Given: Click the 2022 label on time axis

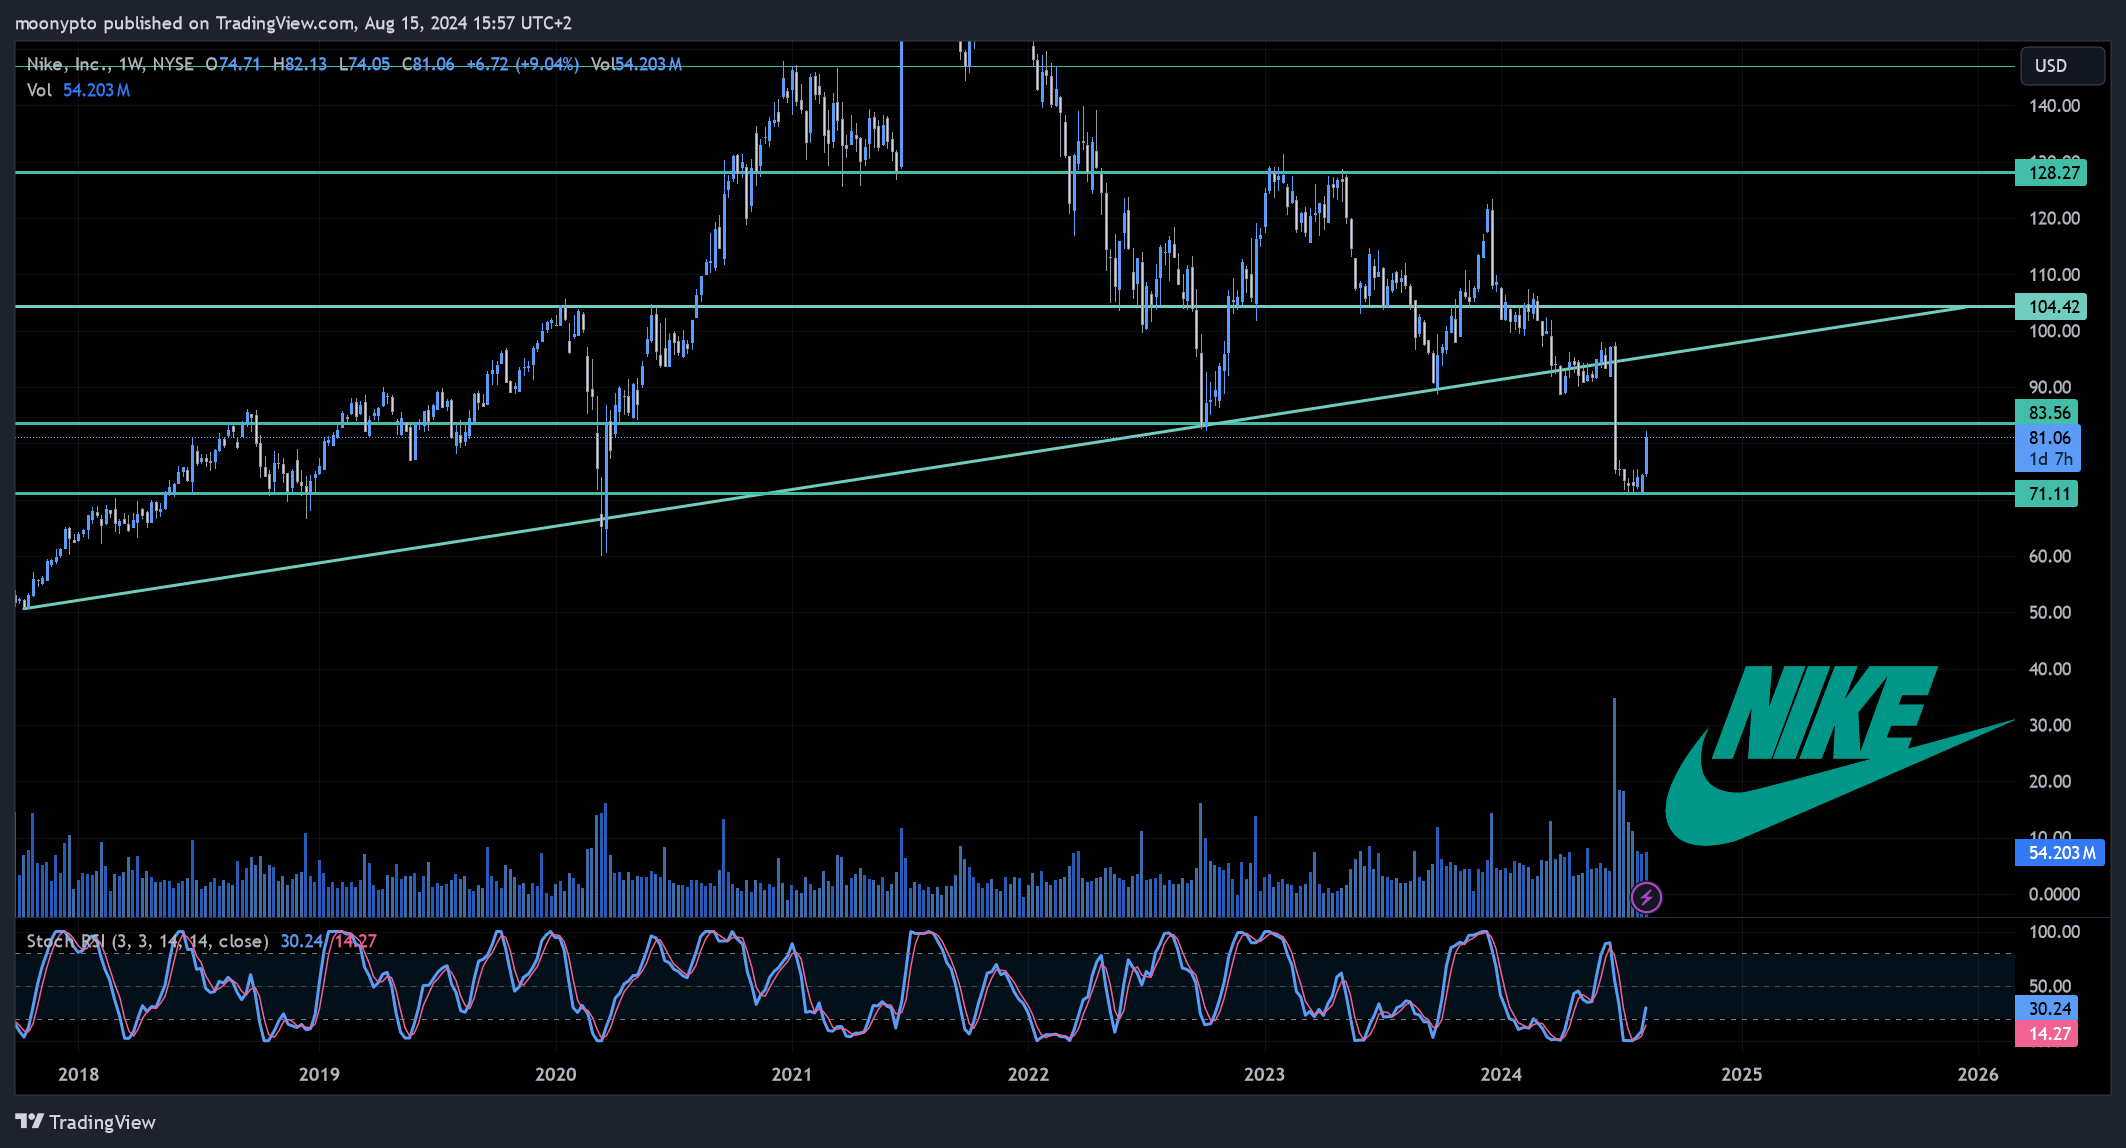Looking at the screenshot, I should click(1028, 1074).
